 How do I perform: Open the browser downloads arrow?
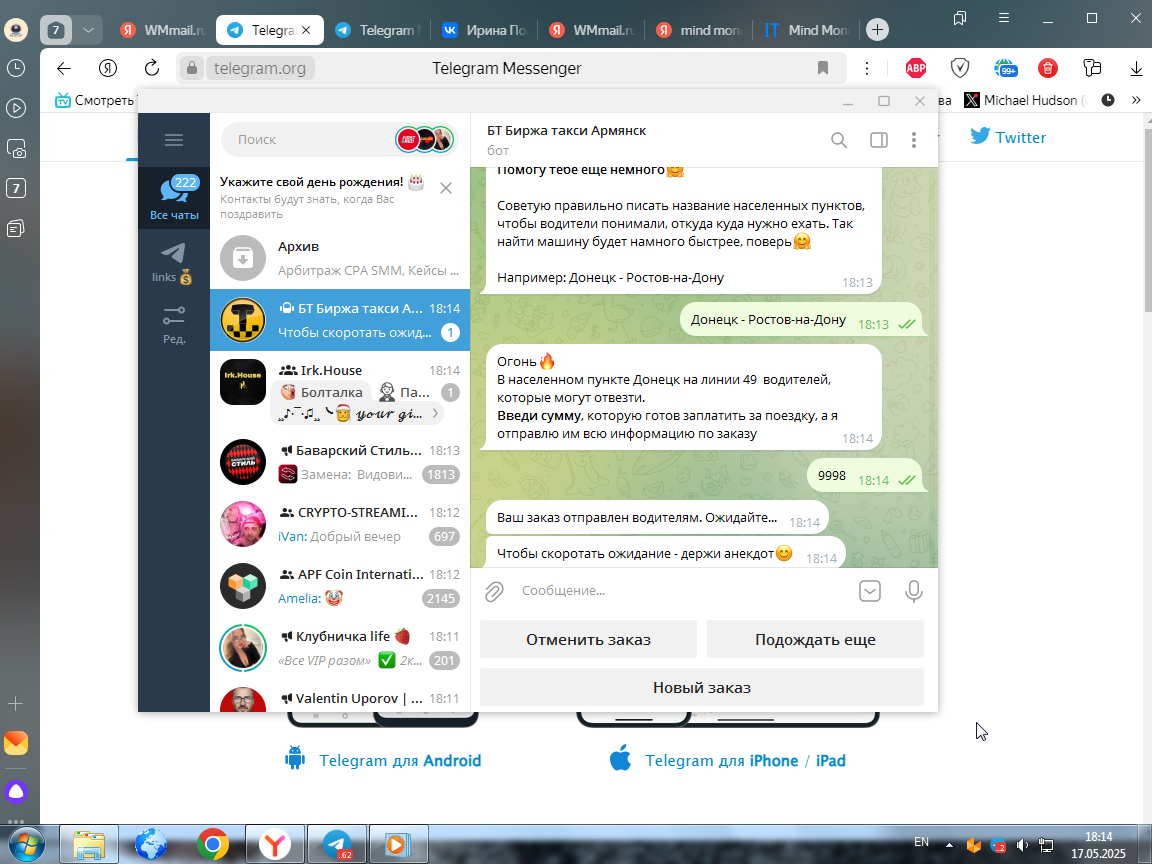pyautogui.click(x=1136, y=68)
